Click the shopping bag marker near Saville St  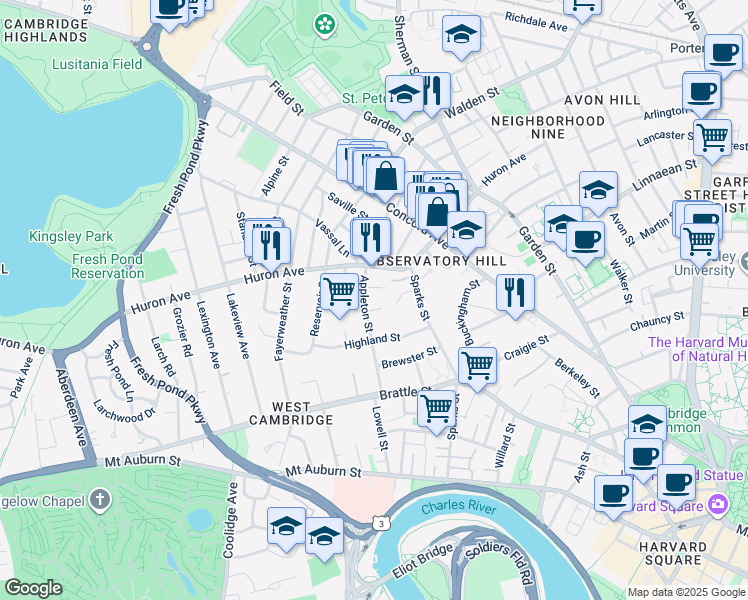coord(385,176)
